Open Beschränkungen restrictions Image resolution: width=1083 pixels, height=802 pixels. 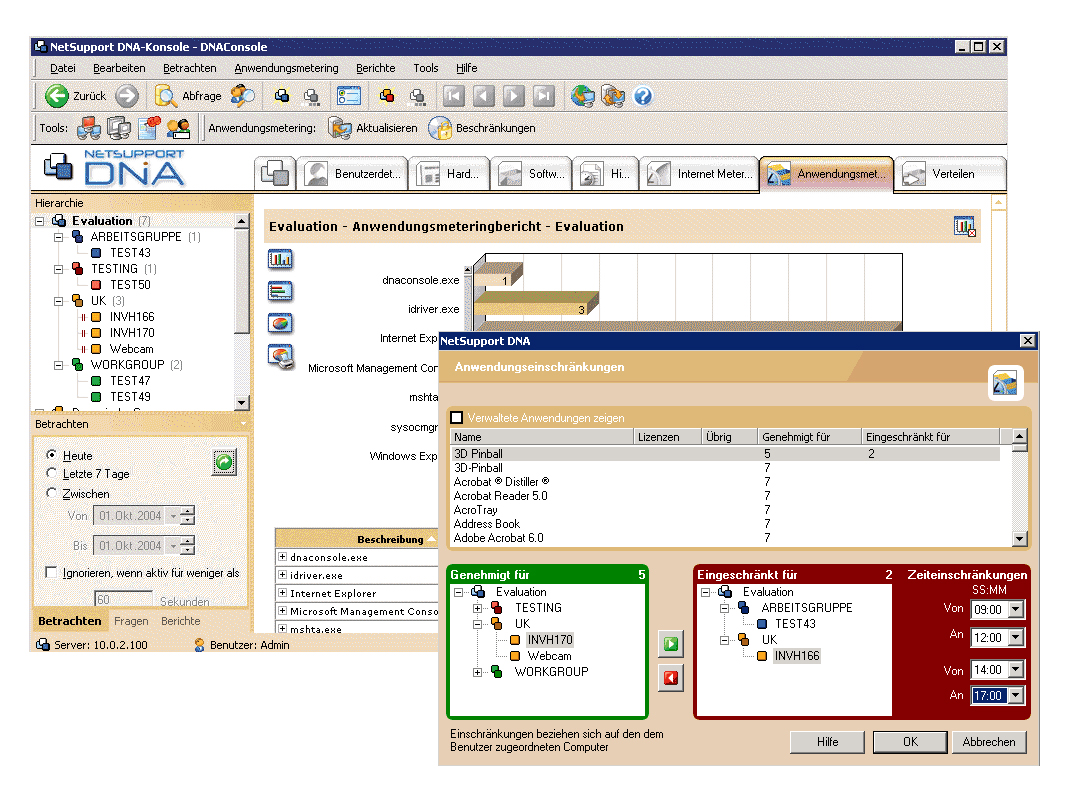click(482, 128)
